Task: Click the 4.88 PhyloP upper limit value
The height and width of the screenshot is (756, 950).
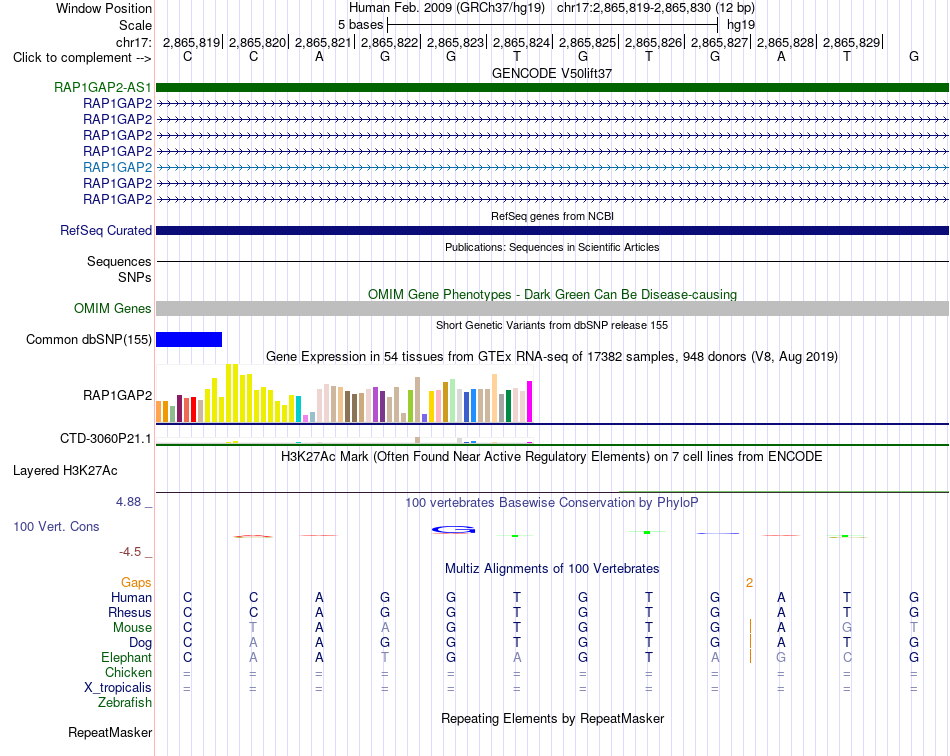Action: (128, 502)
